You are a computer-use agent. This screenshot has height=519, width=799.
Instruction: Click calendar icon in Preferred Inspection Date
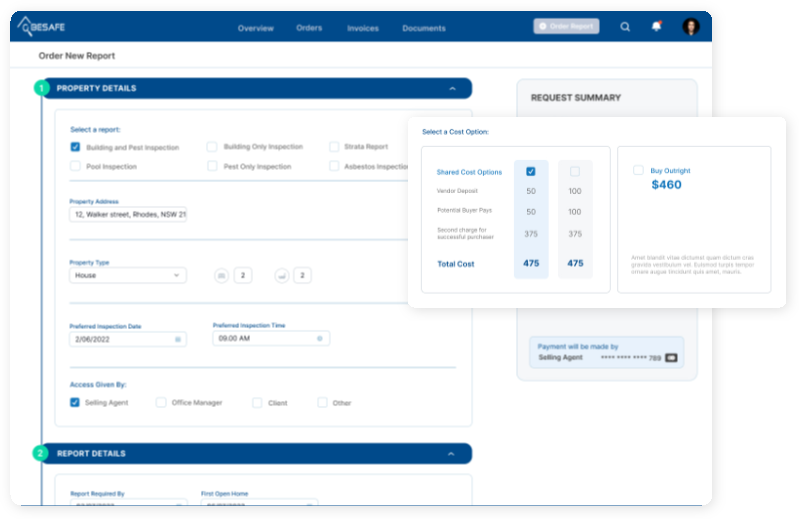click(178, 340)
